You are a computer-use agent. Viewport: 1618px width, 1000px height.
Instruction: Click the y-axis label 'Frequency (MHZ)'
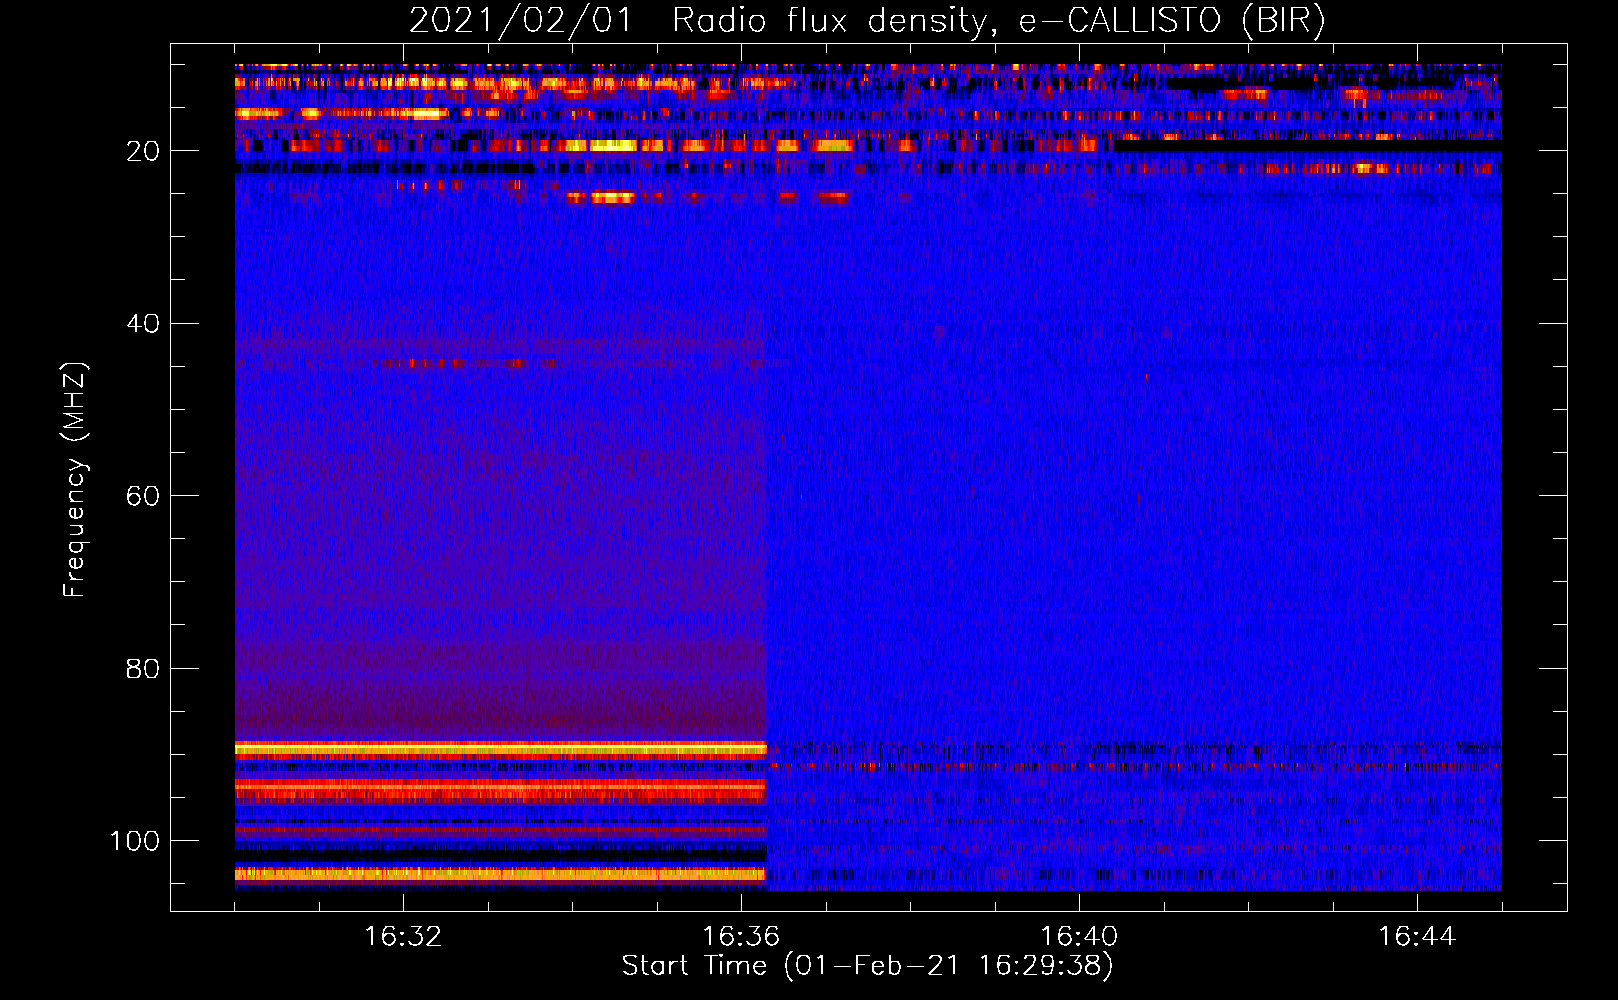point(75,479)
